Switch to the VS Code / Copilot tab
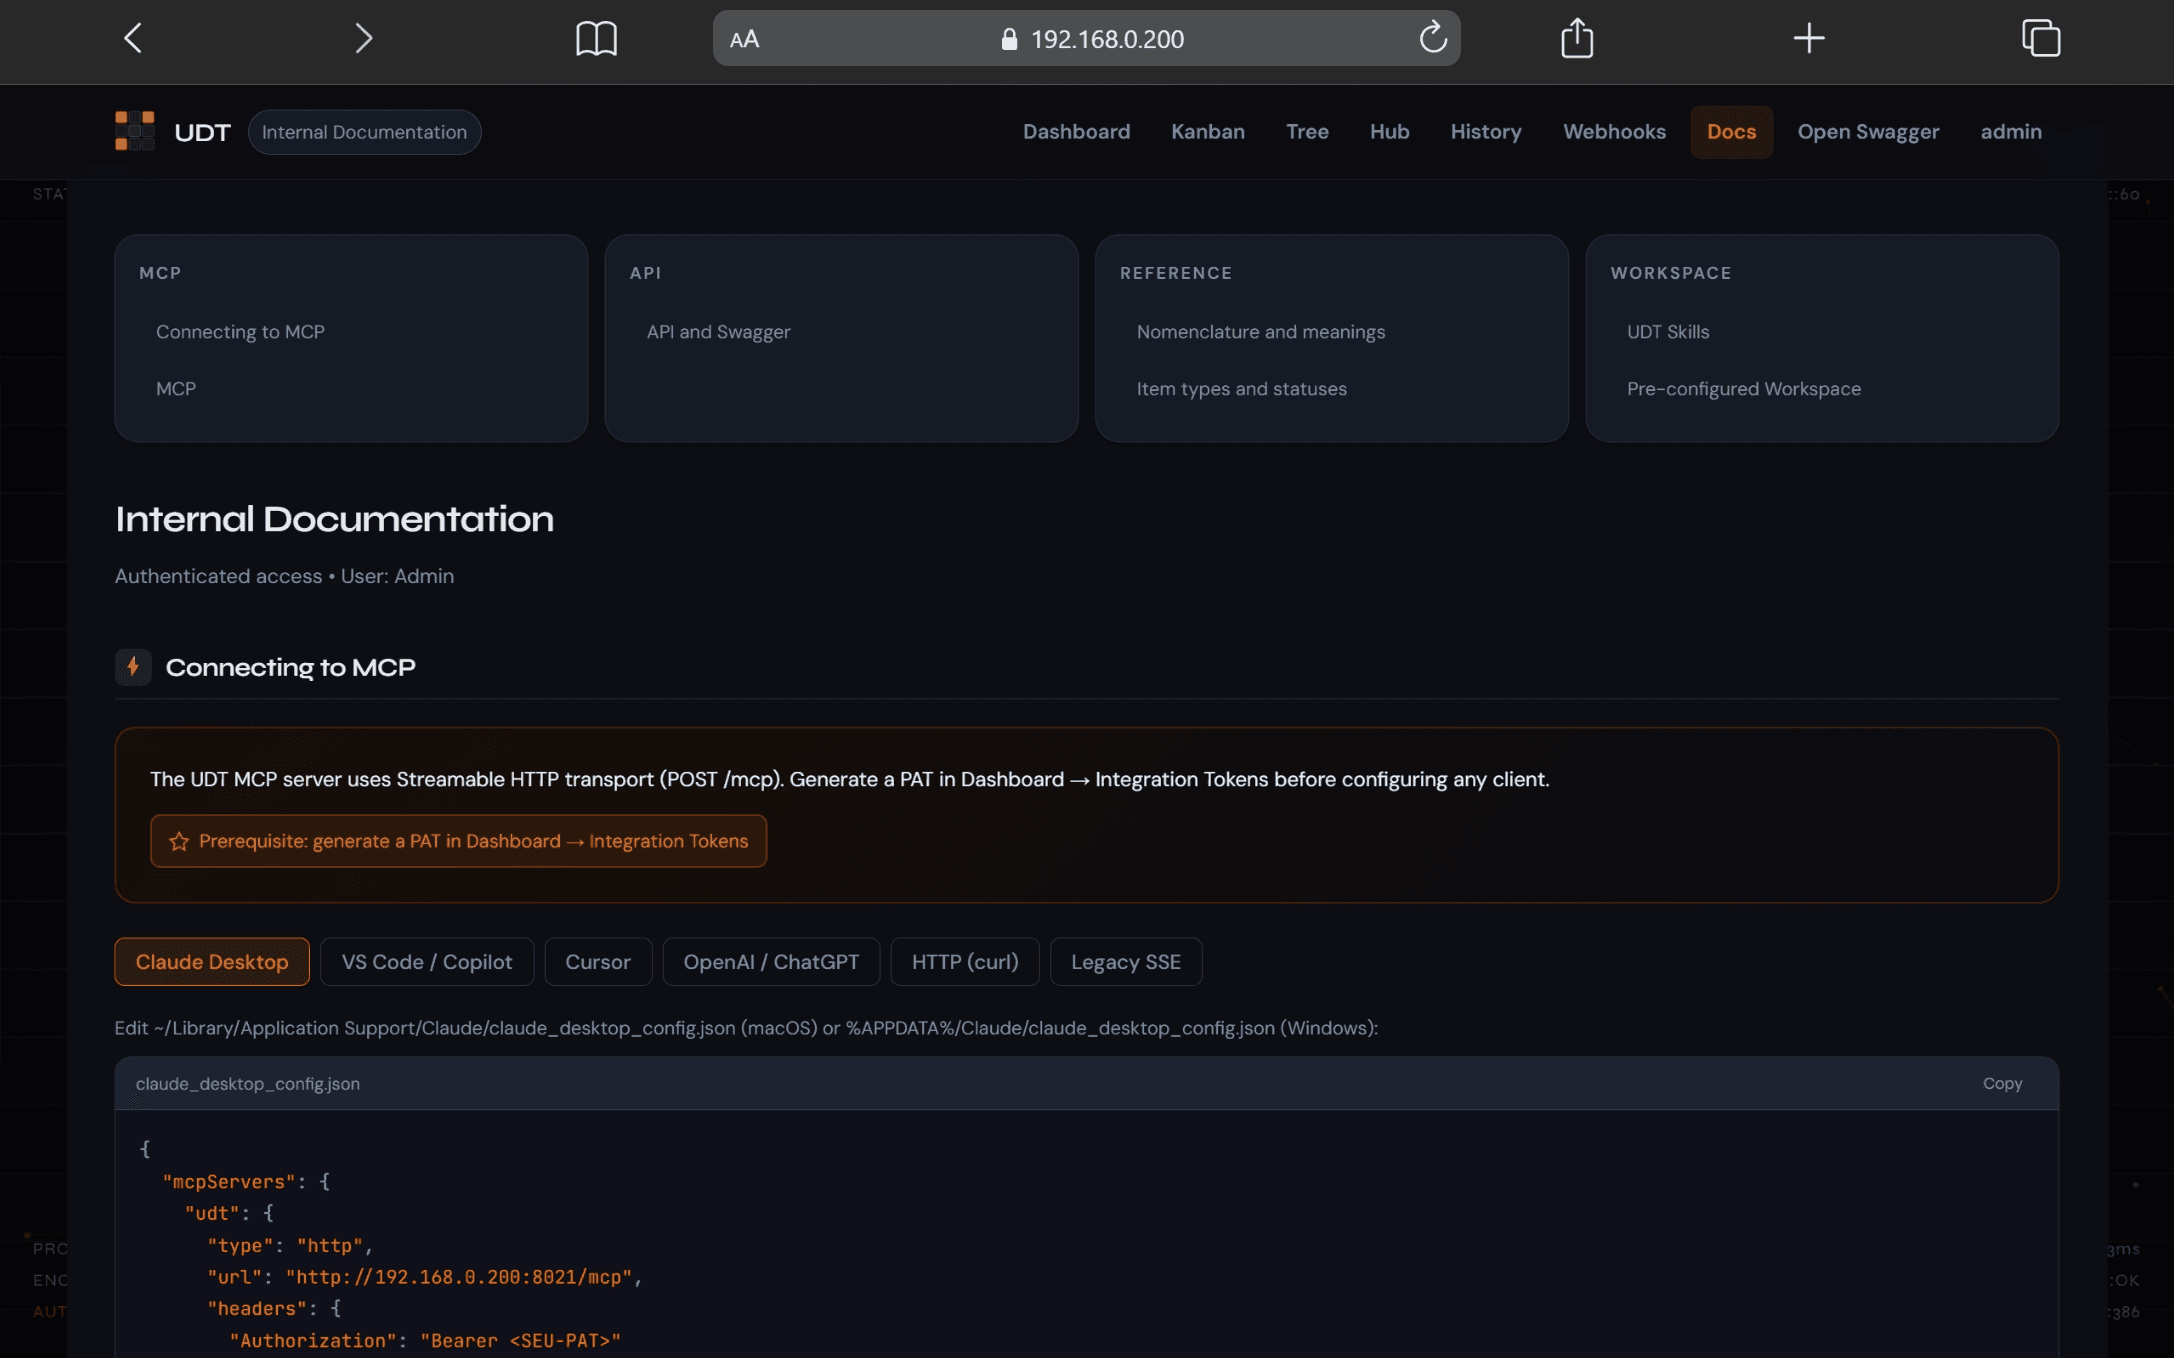The height and width of the screenshot is (1358, 2174). point(427,962)
